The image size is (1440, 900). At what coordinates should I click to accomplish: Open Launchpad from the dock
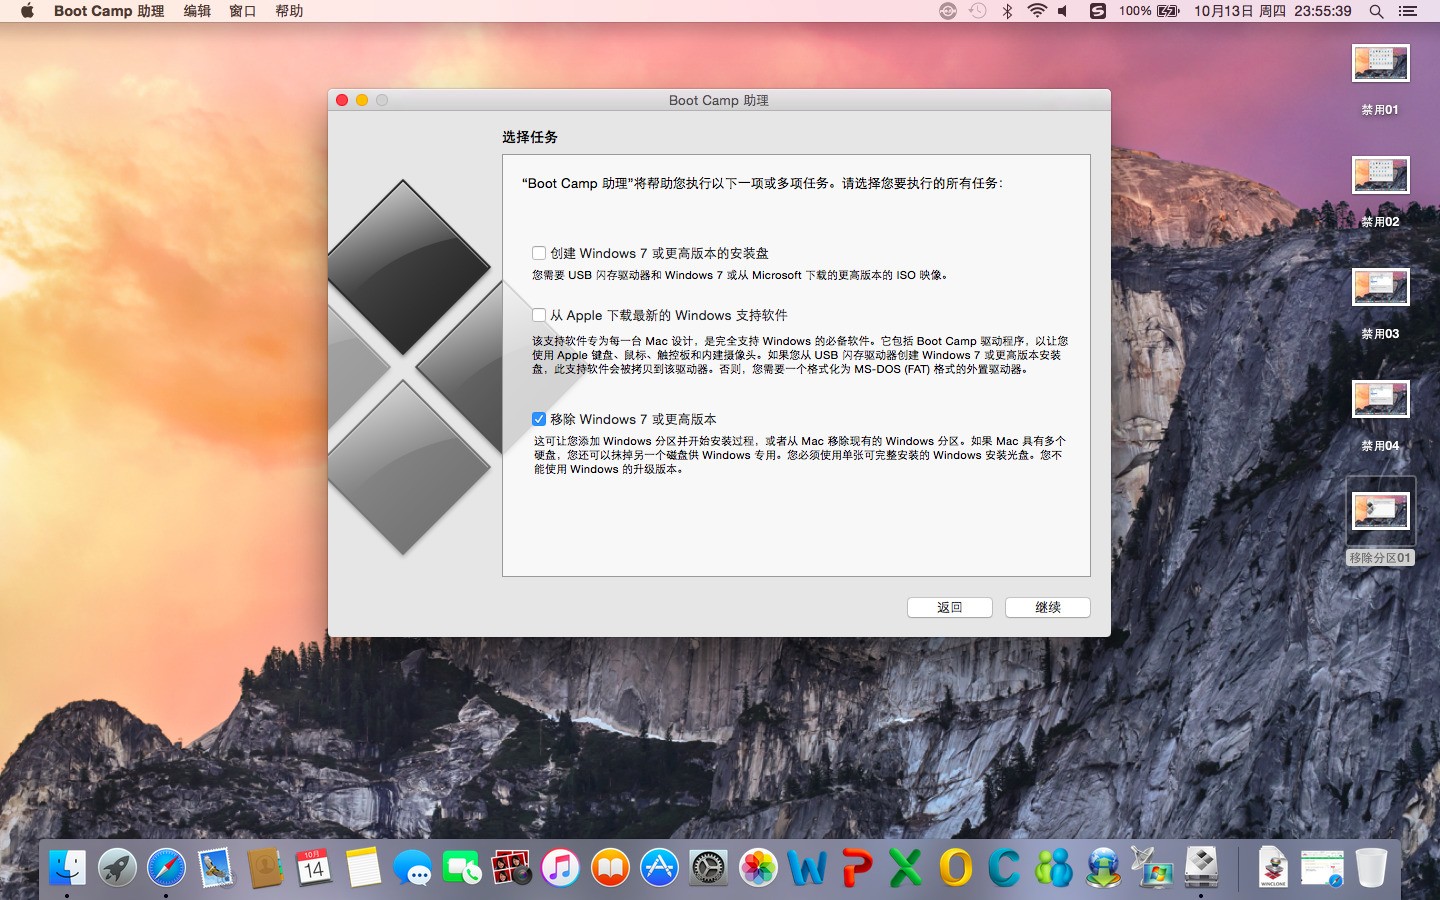click(x=117, y=867)
